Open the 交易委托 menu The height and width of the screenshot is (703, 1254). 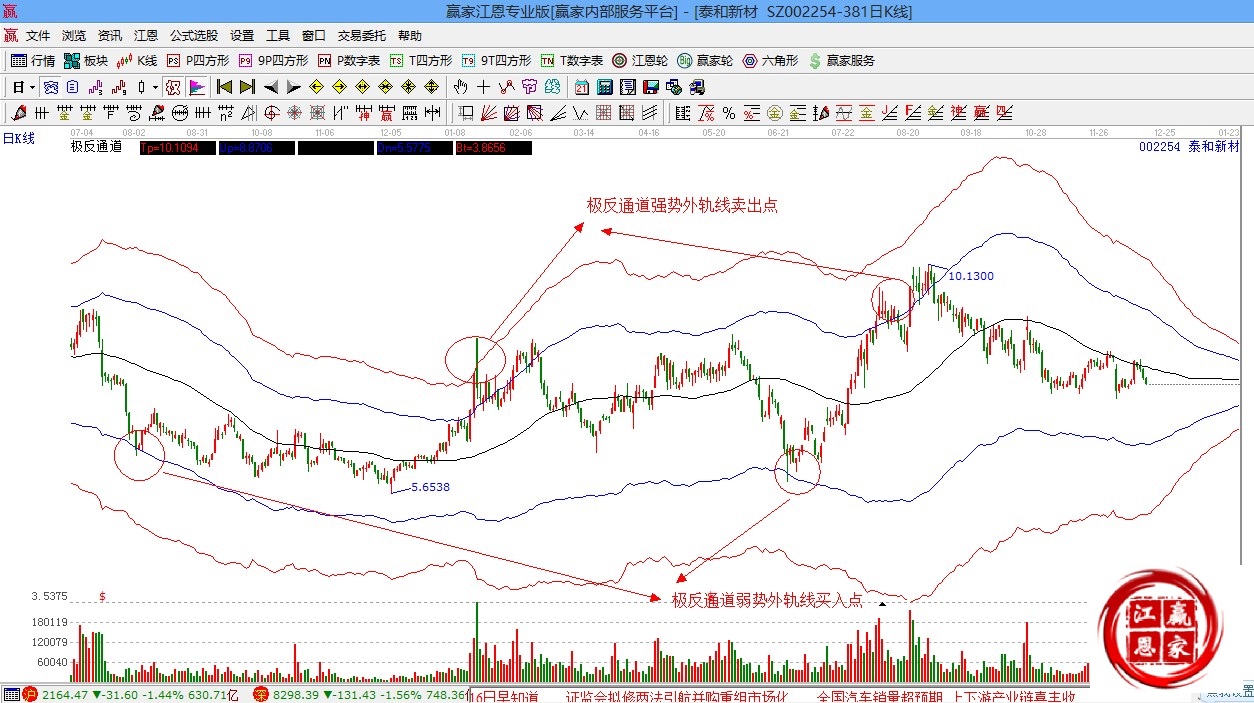[362, 36]
